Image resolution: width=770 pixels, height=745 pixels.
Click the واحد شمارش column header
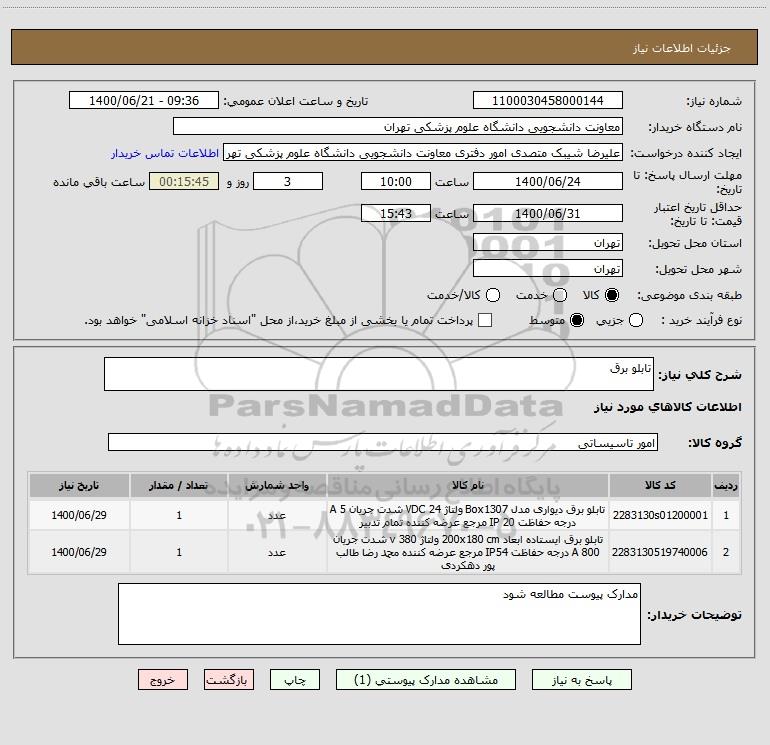(277, 485)
